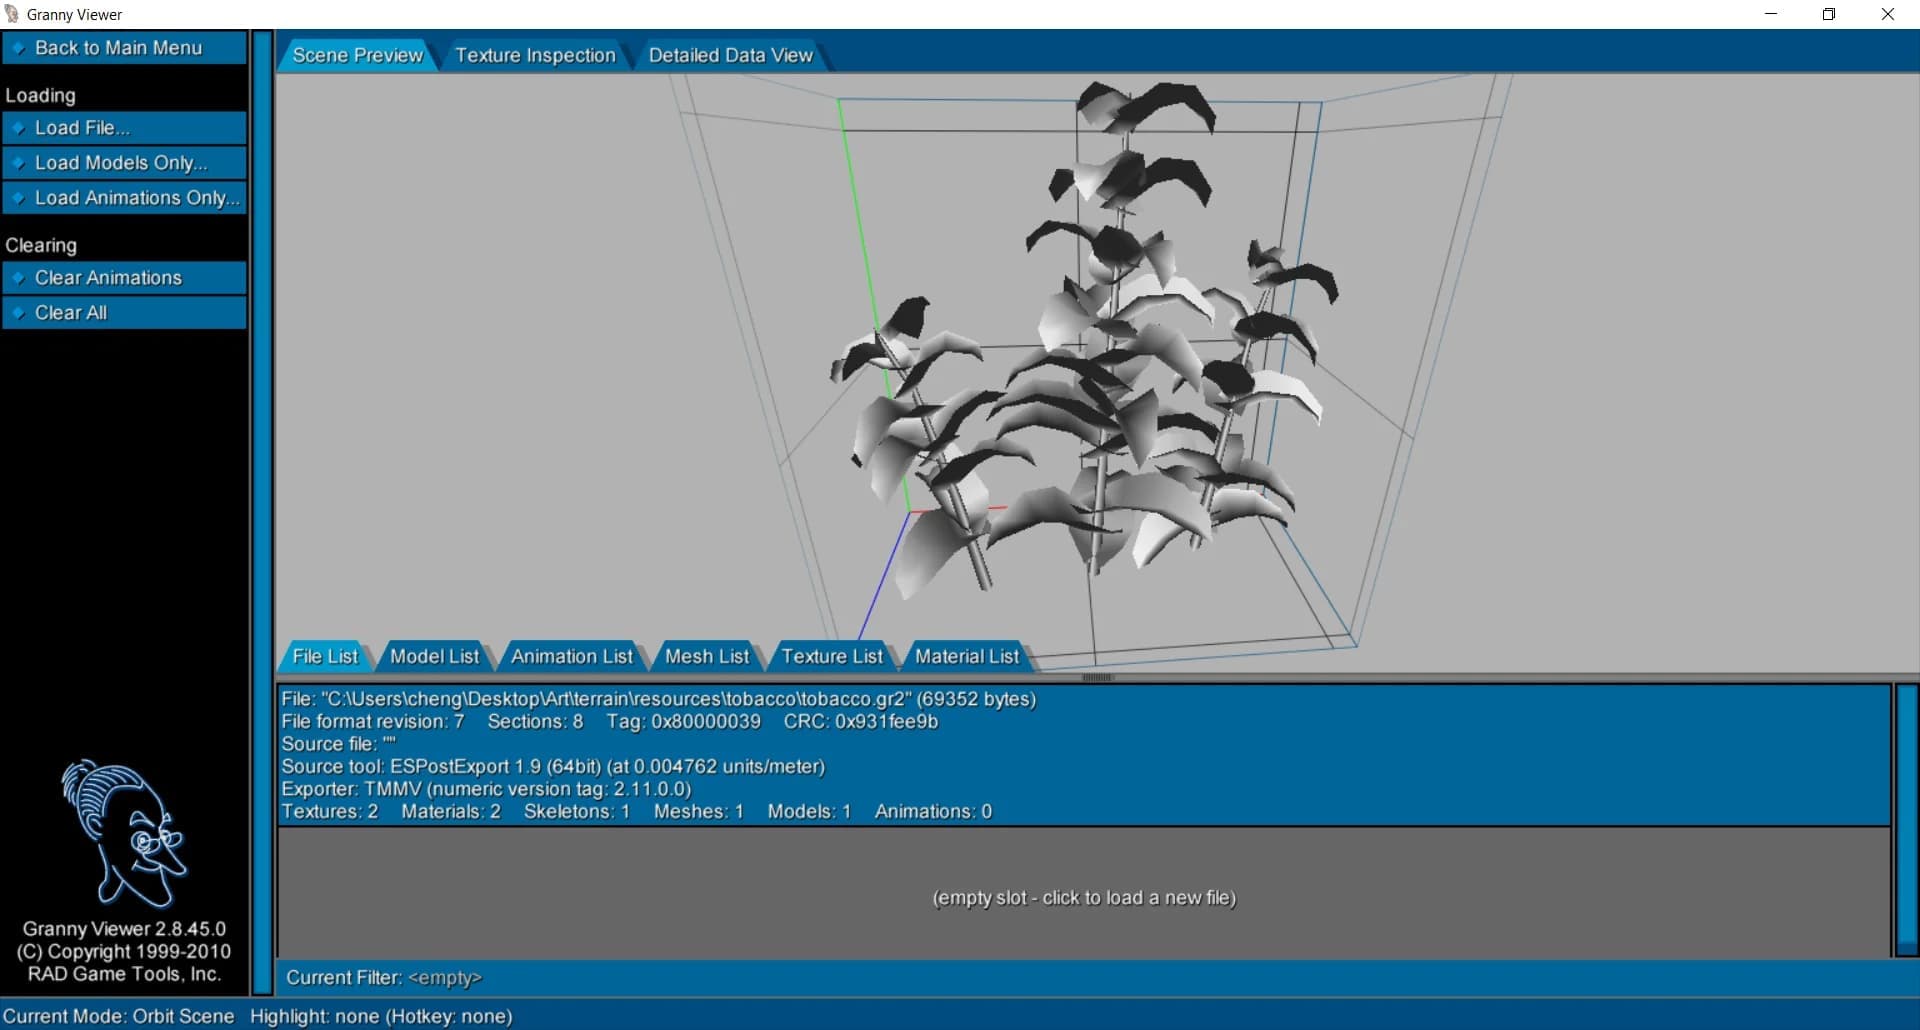
Task: Click diamond icon beside Load Animations Only
Action: [18, 198]
